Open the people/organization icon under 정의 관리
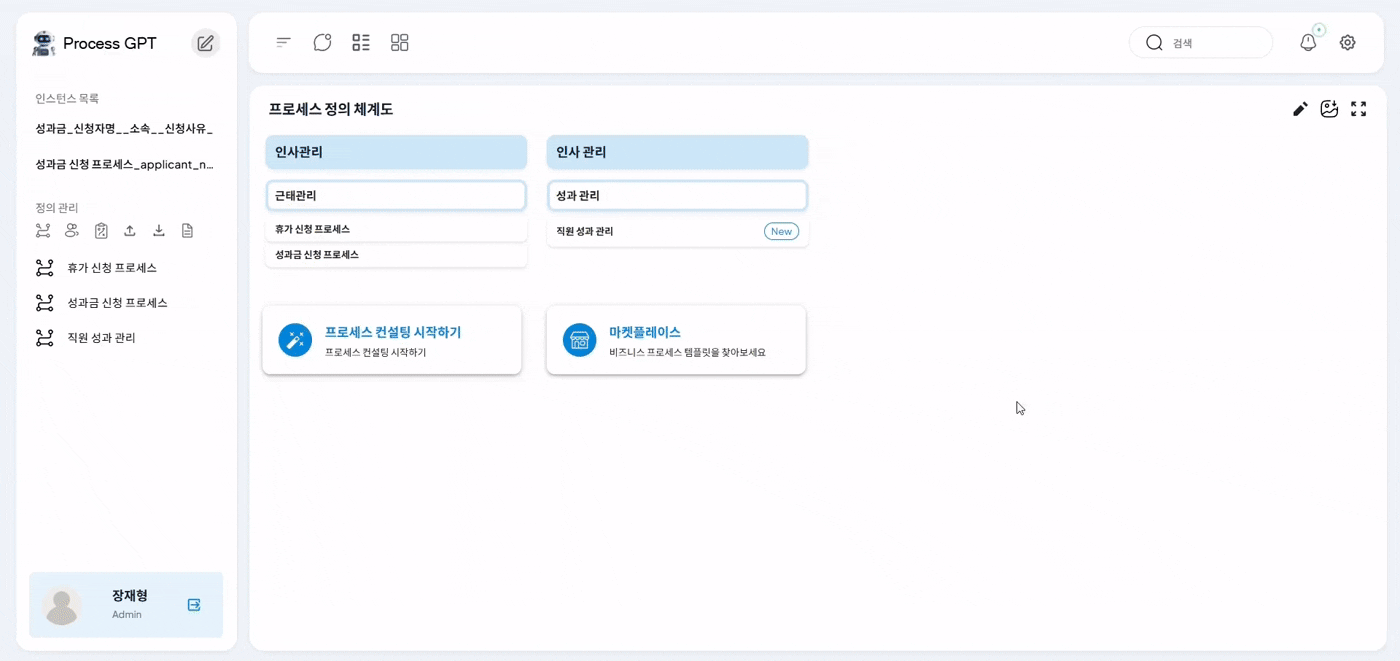This screenshot has width=1400, height=661. pos(72,231)
